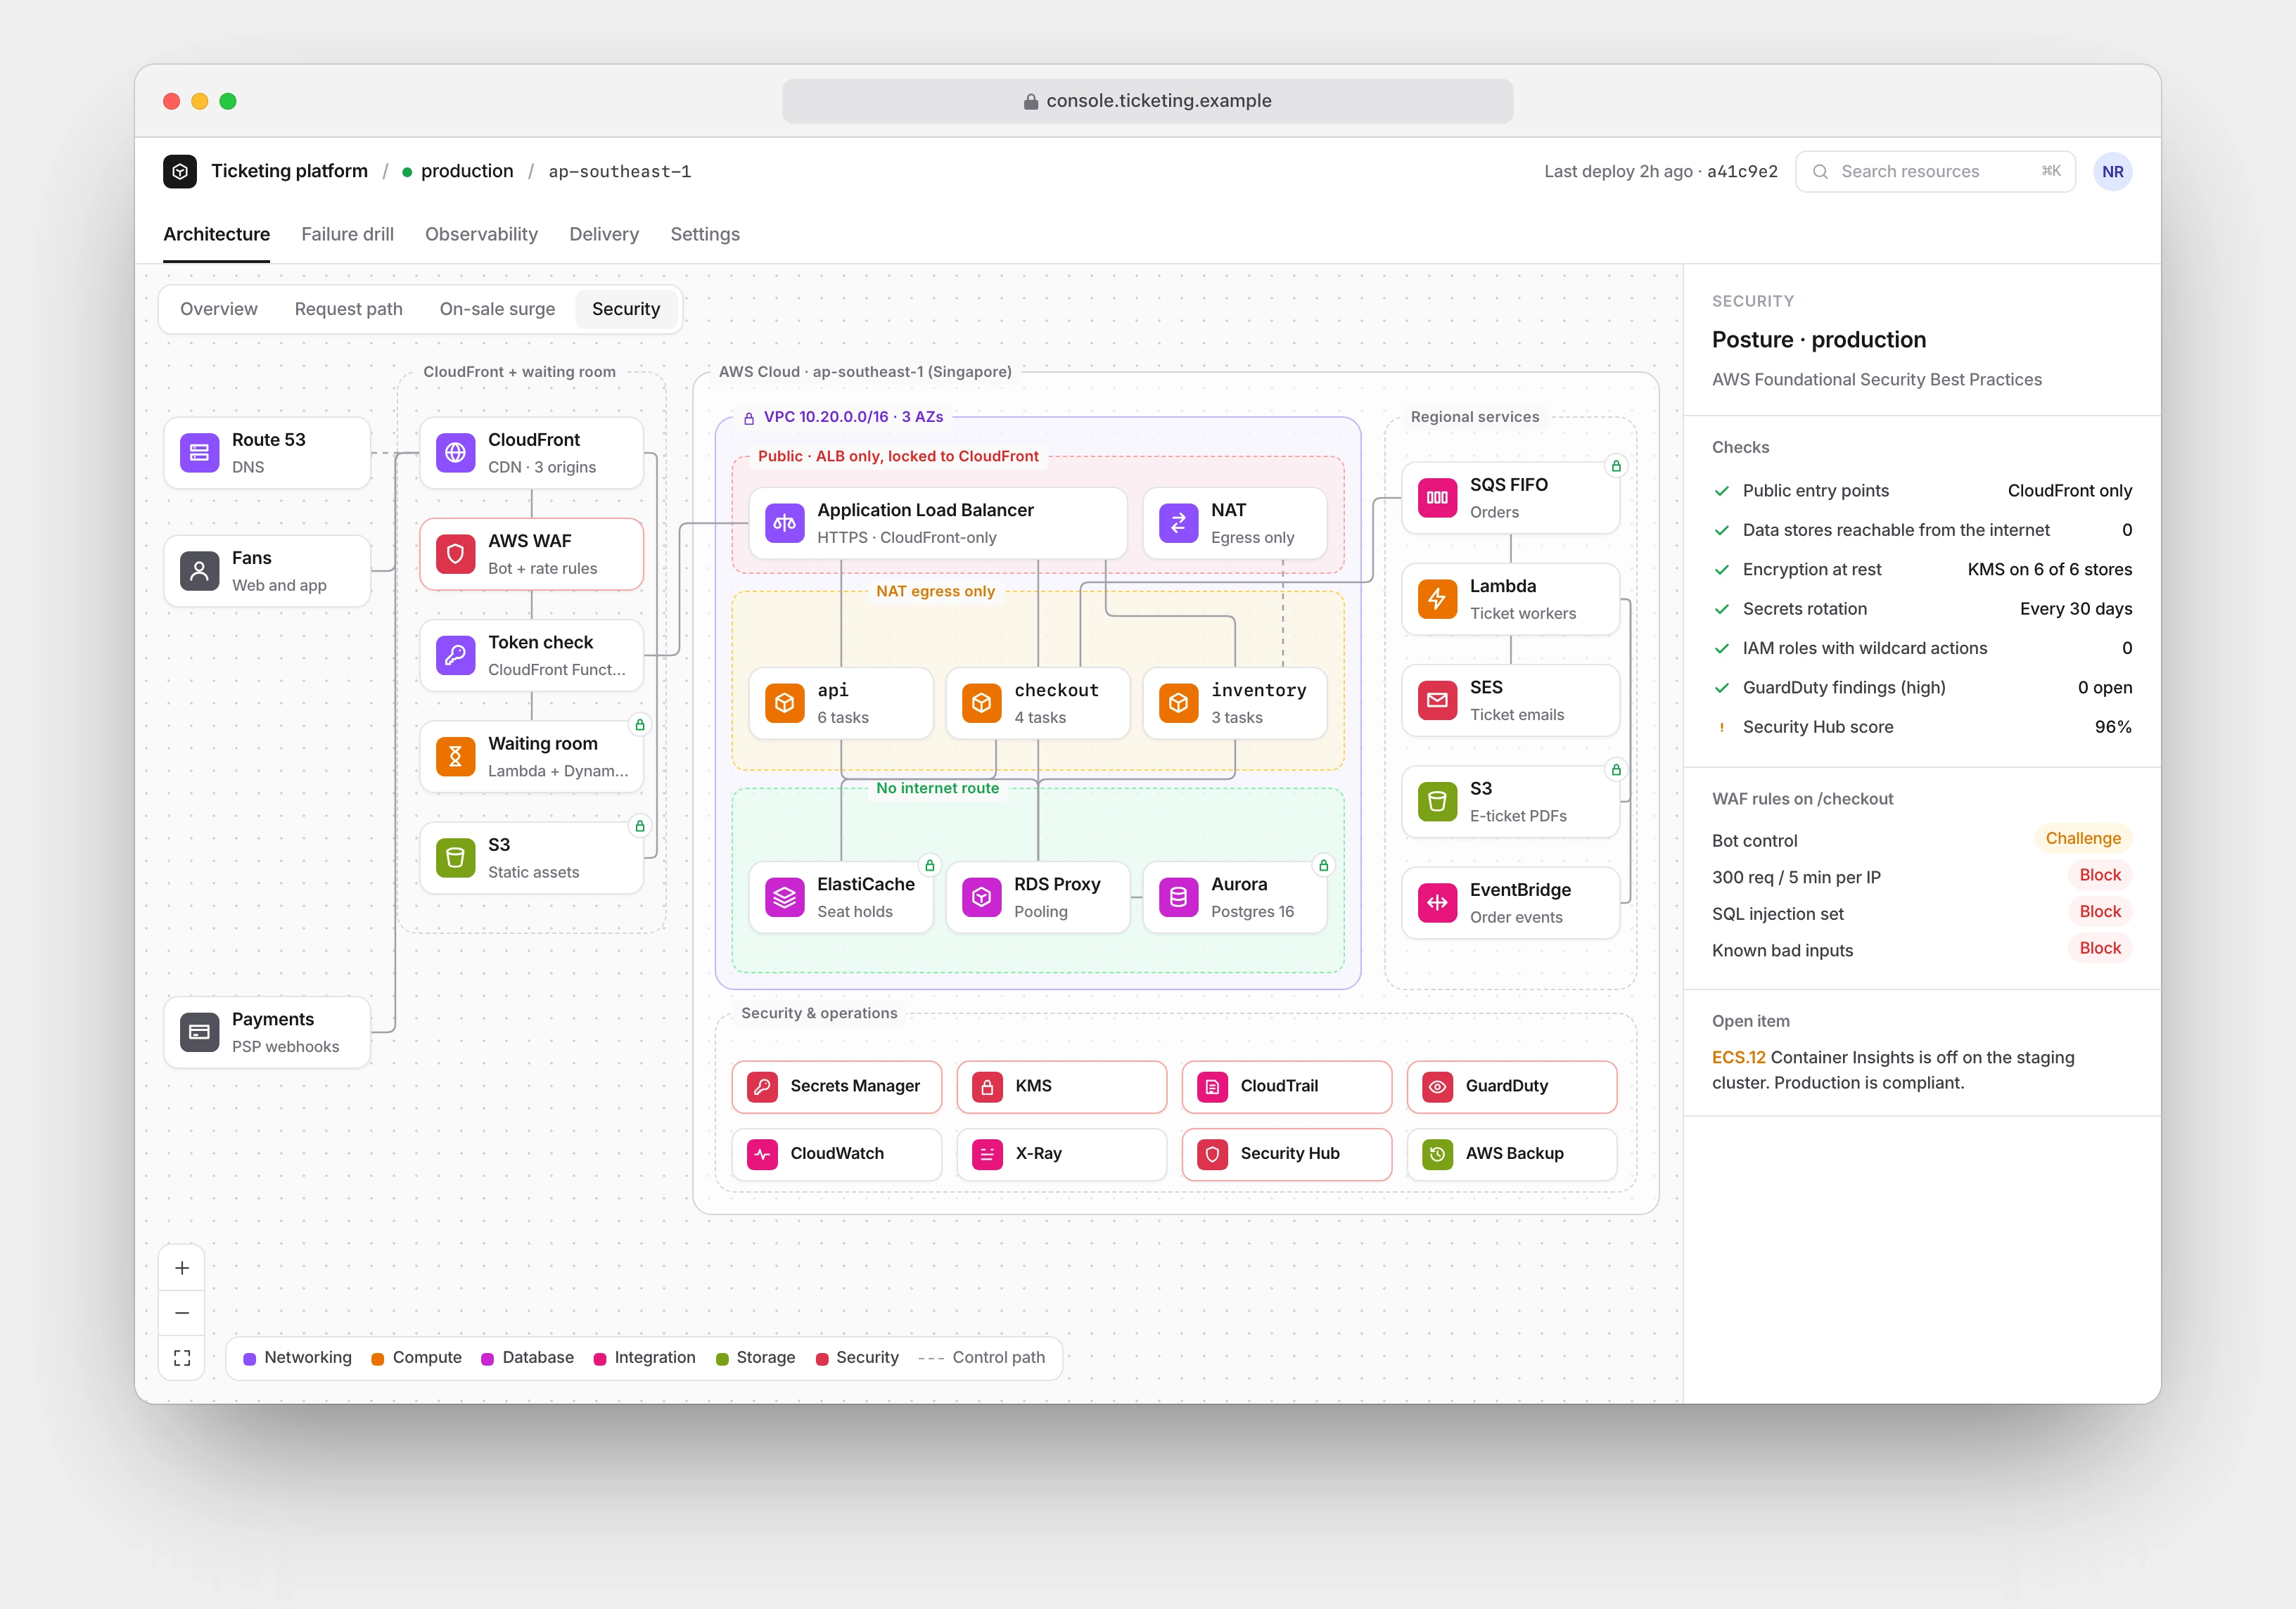Click the green Storage legend swatch
The height and width of the screenshot is (1609, 2296).
[x=722, y=1358]
